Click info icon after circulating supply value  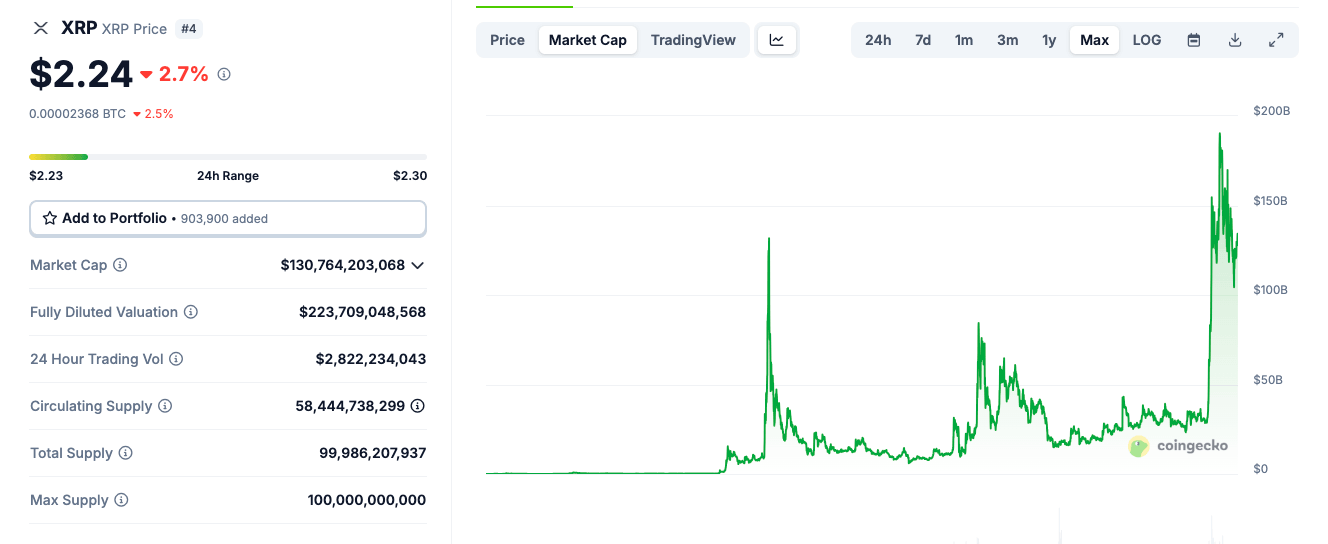(x=418, y=406)
